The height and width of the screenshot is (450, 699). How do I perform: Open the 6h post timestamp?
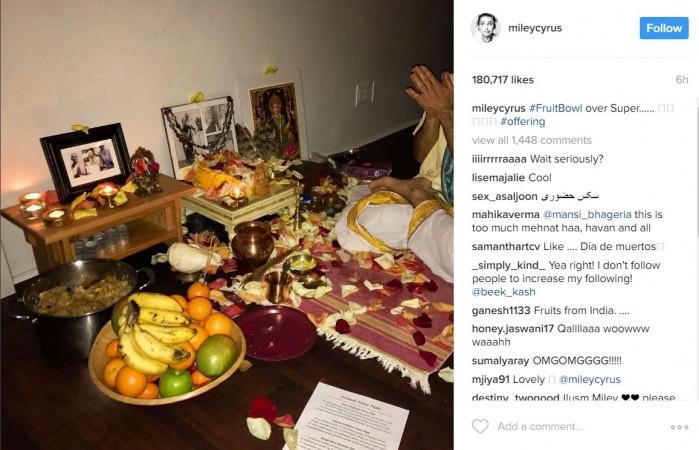tap(682, 80)
